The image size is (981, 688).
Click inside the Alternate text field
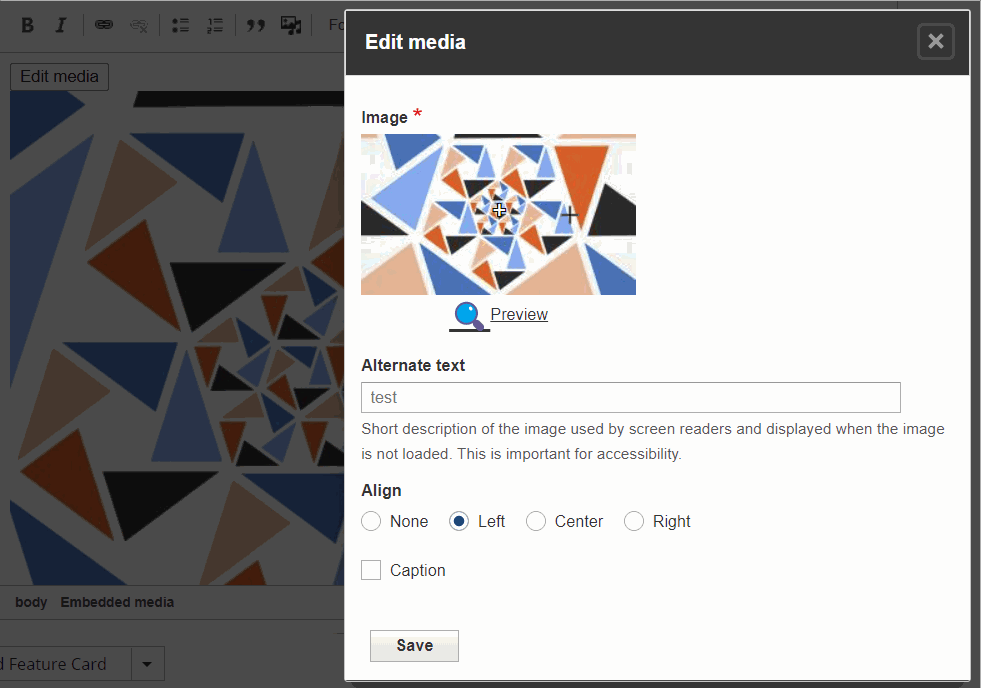pyautogui.click(x=630, y=397)
